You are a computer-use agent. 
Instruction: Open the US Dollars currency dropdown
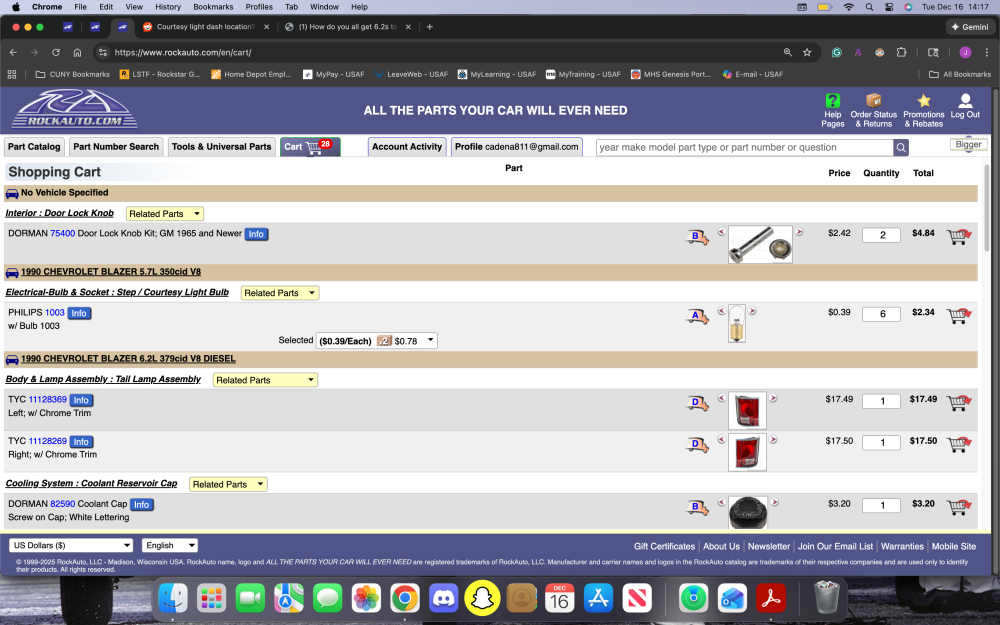click(x=70, y=544)
